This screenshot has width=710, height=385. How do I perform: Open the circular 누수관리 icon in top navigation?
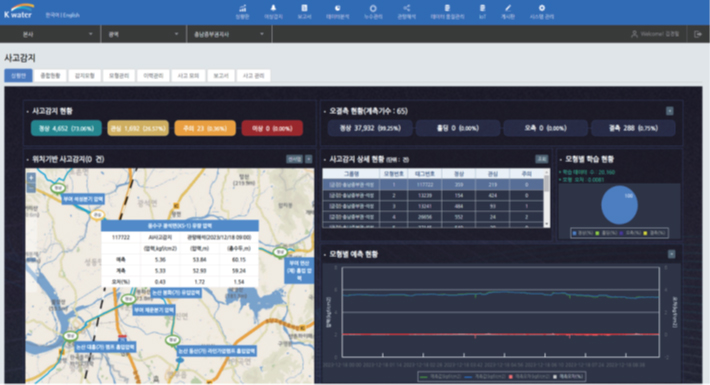click(x=373, y=8)
